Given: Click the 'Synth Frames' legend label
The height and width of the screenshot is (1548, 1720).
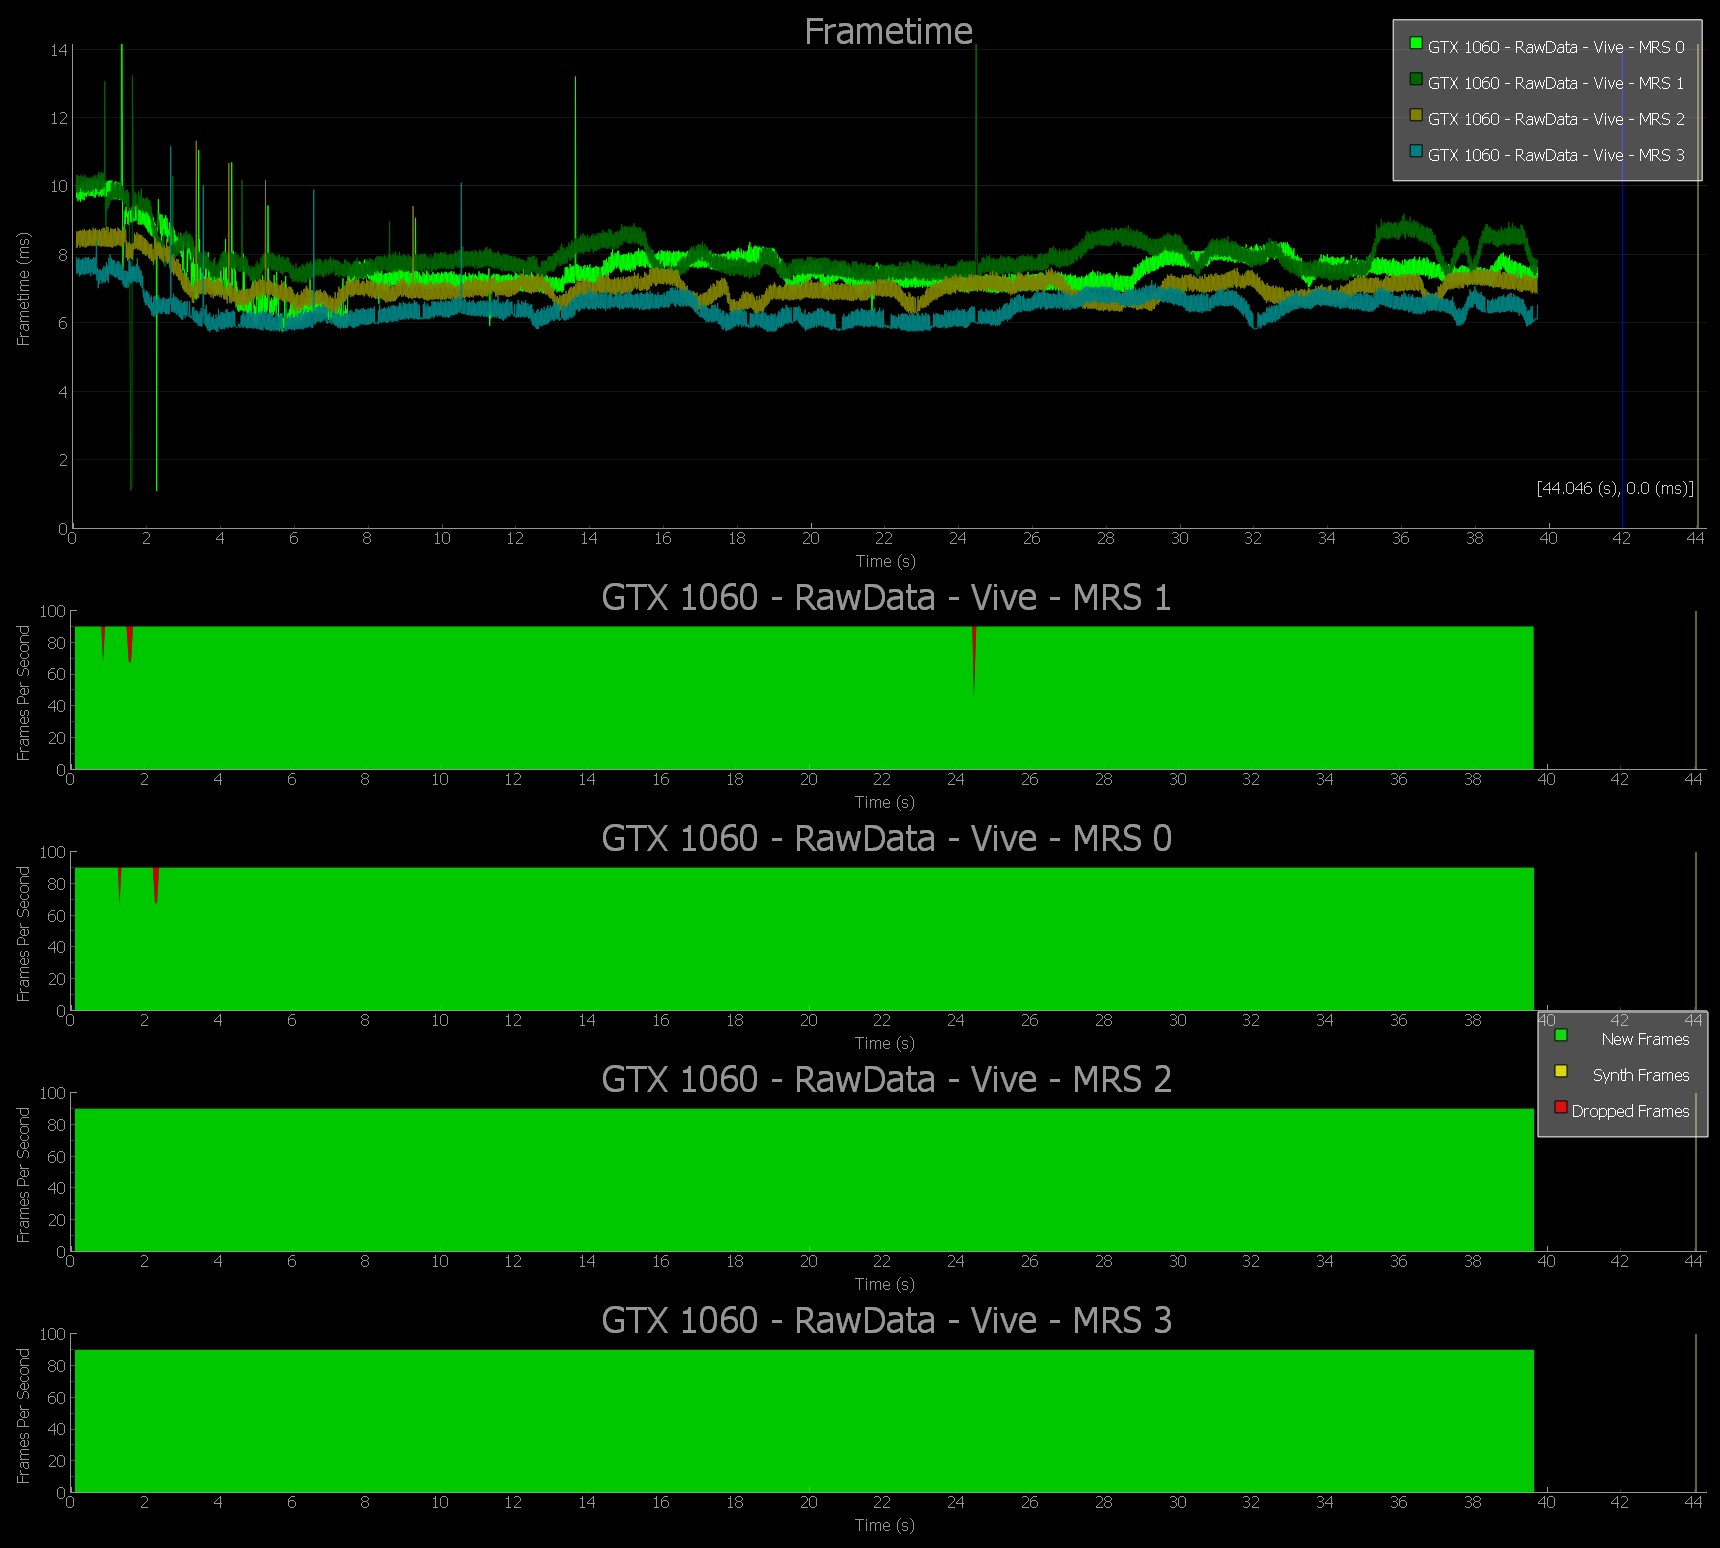Looking at the screenshot, I should (x=1641, y=1075).
